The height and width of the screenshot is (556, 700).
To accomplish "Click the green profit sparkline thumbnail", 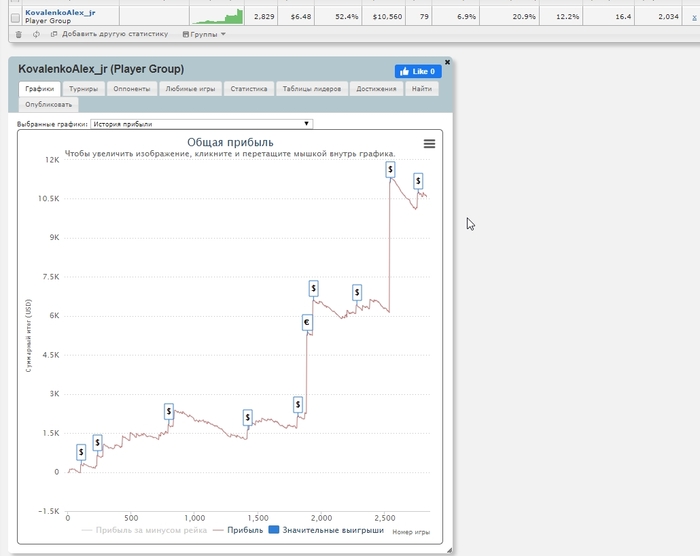I will pyautogui.click(x=217, y=17).
